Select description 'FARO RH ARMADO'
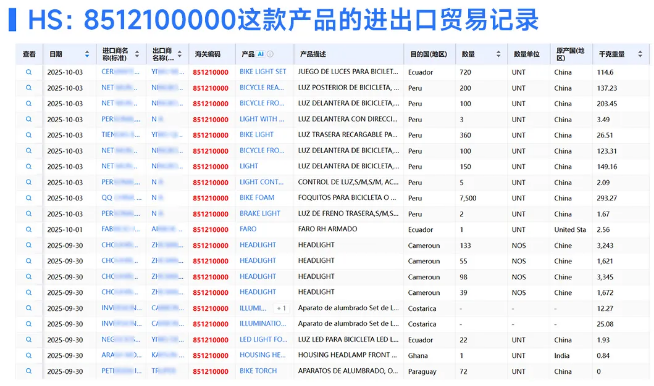Viewport: 654px width, 386px height. (327, 229)
